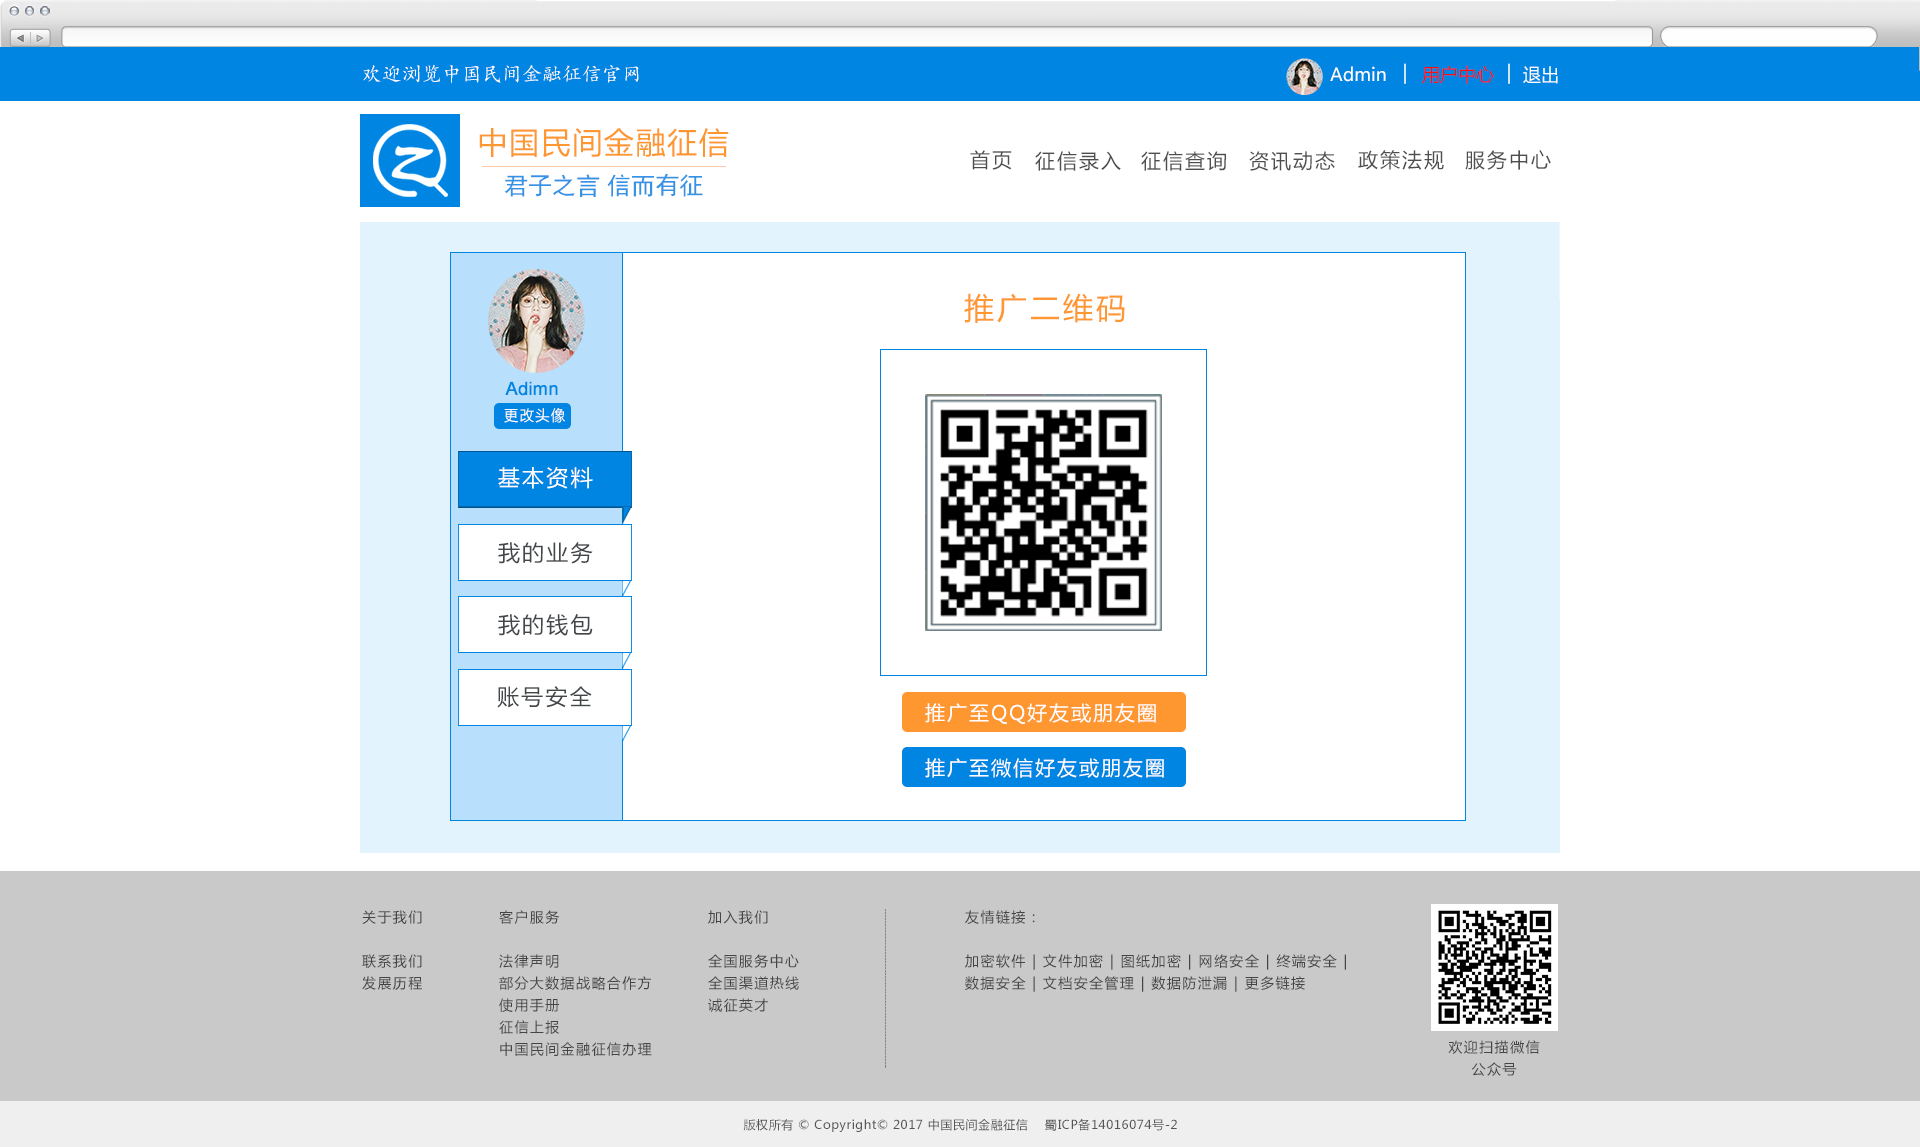Open 文档安全管理 friendly link
Viewport: 1920px width, 1147px height.
pos(1088,983)
